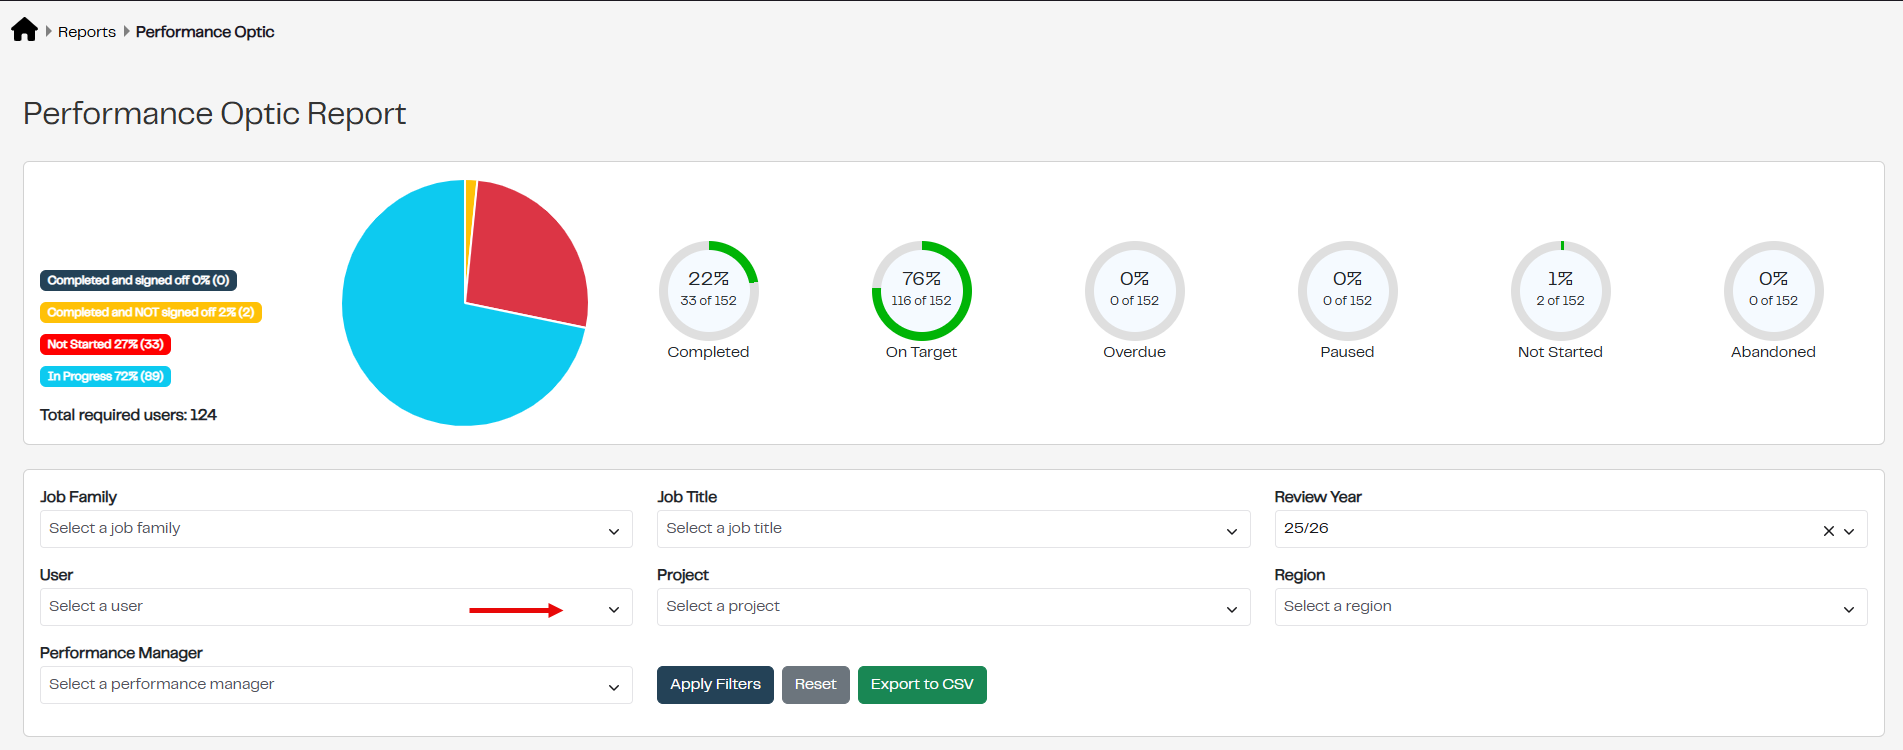Export the report to CSV
Viewport: 1903px width, 750px height.
pyautogui.click(x=922, y=685)
